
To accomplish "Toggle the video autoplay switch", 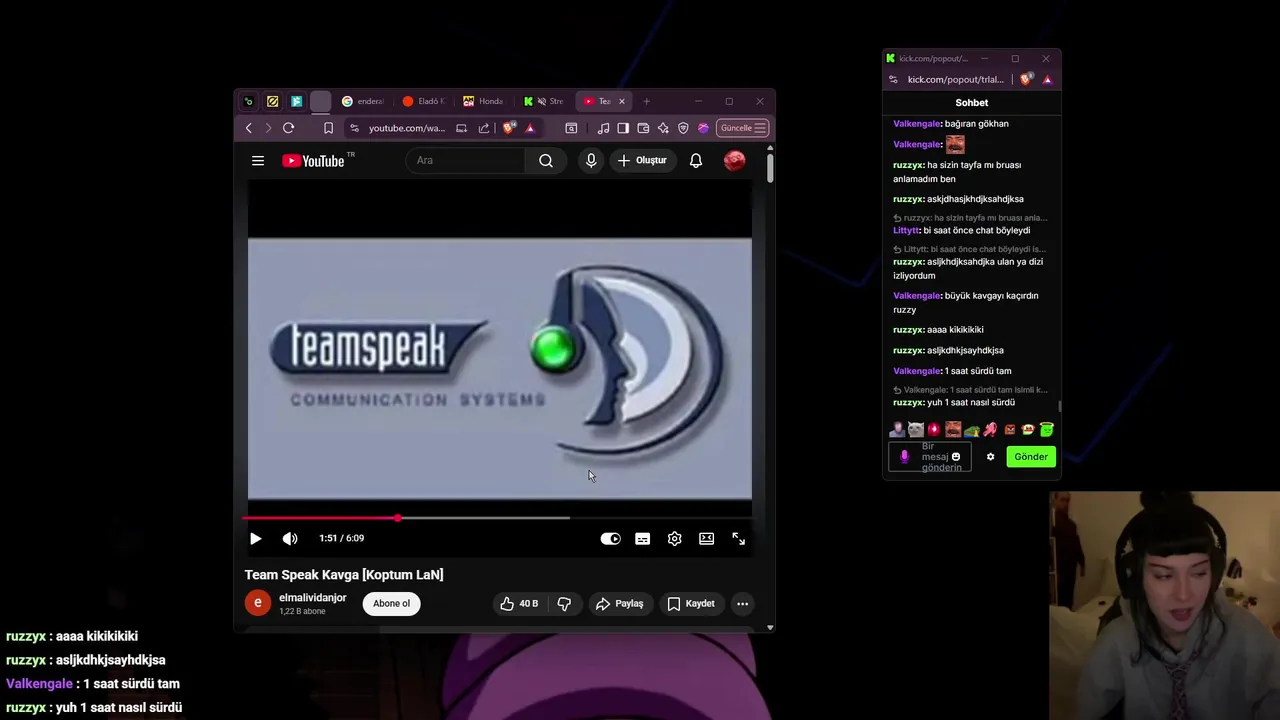I will click(x=610, y=538).
